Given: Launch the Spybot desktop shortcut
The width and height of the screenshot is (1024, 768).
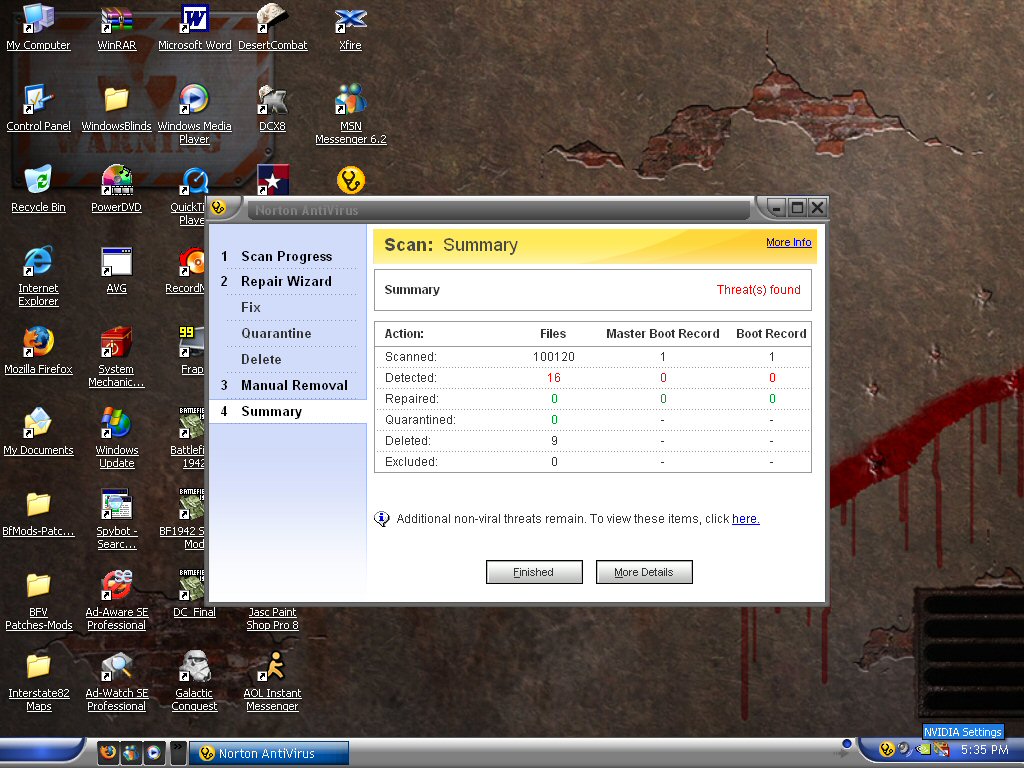Looking at the screenshot, I should pos(116,519).
